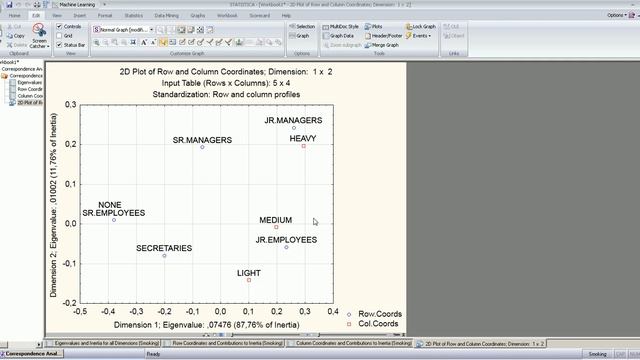Open the Normal Graph style dropdown
This screenshot has height=360, width=640.
coord(151,30)
